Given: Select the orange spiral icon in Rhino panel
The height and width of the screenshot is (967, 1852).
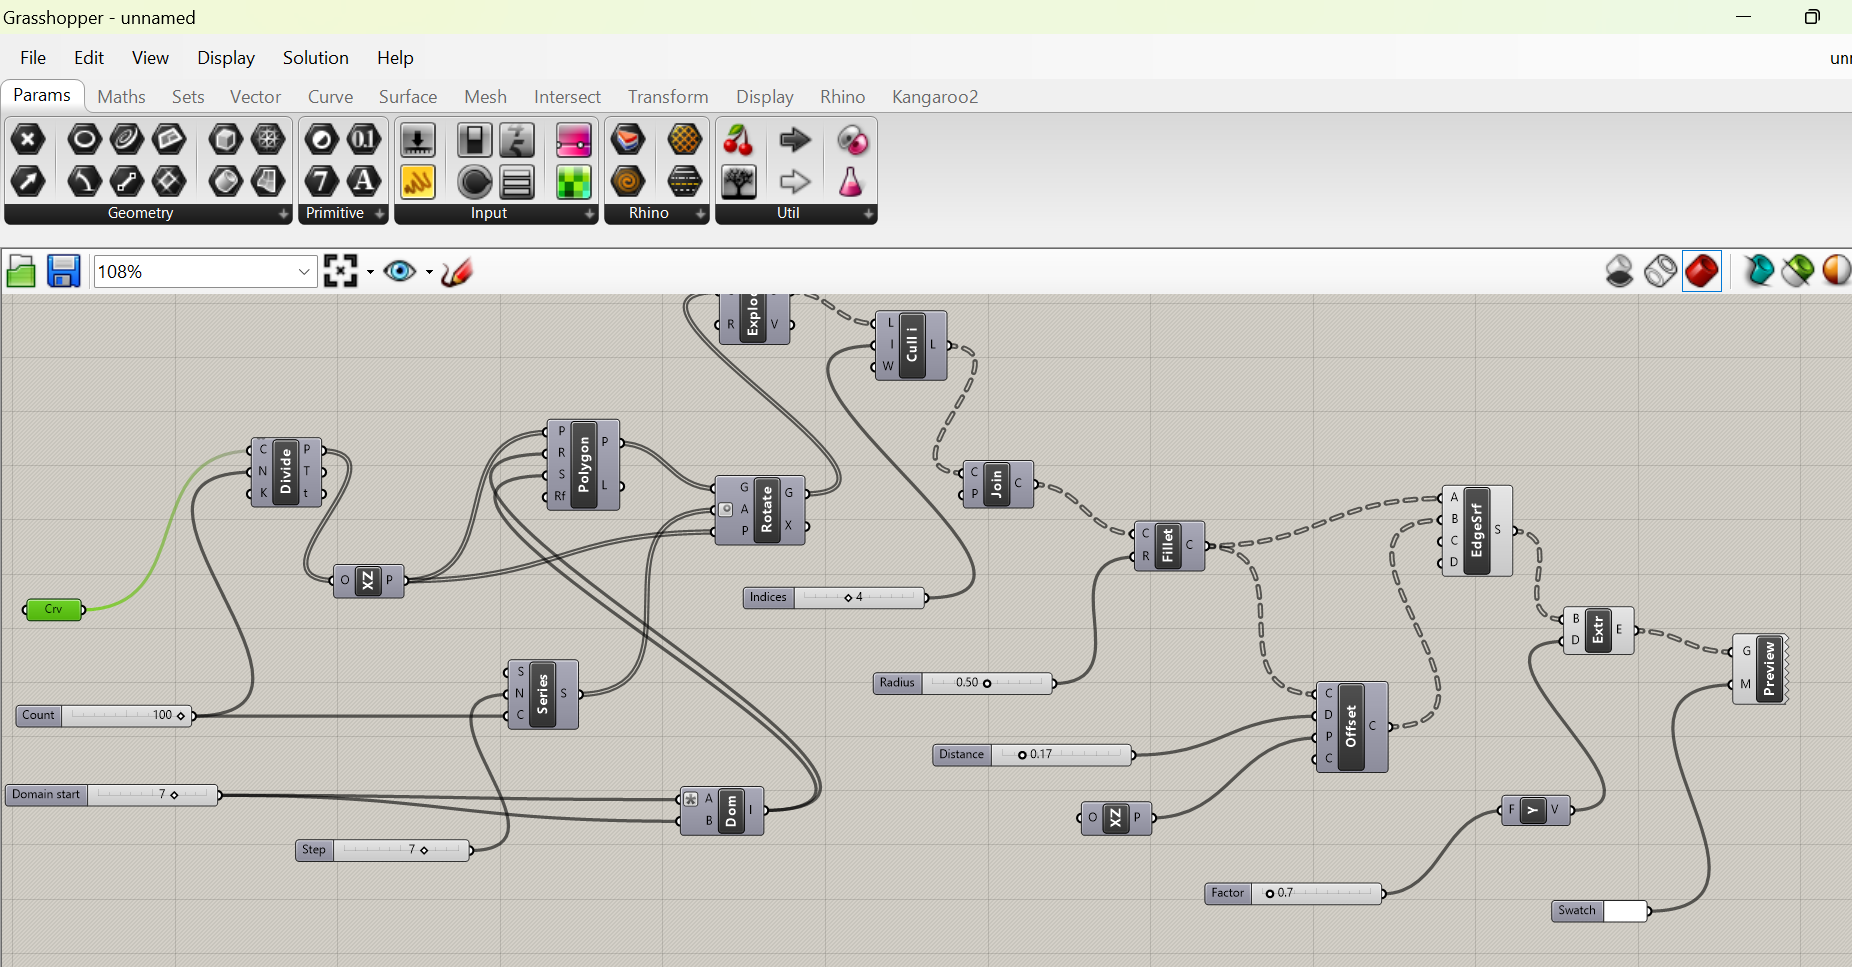Looking at the screenshot, I should [628, 182].
